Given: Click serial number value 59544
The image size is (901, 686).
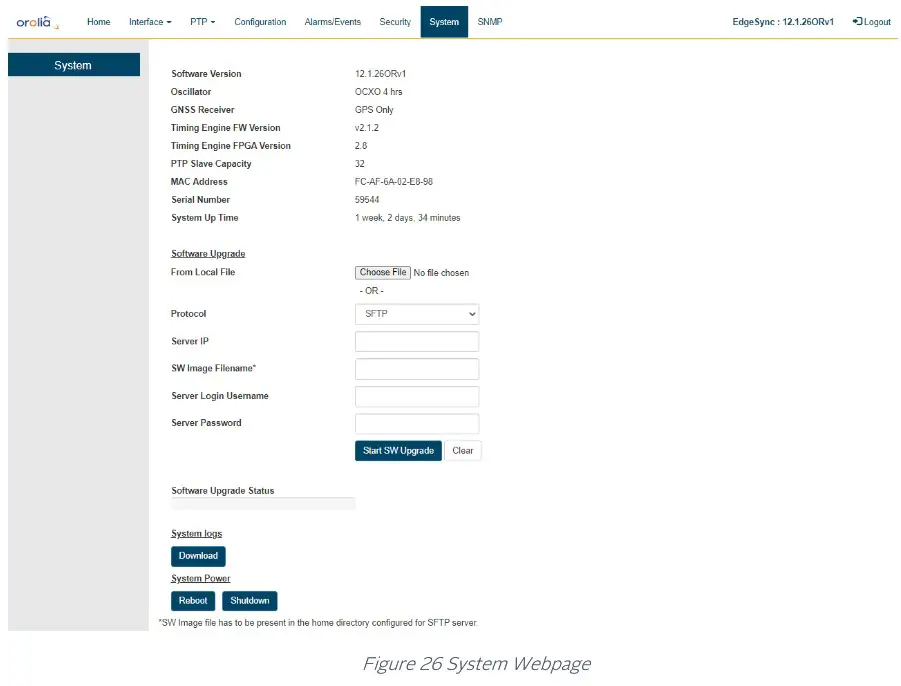Looking at the screenshot, I should pos(367,199).
